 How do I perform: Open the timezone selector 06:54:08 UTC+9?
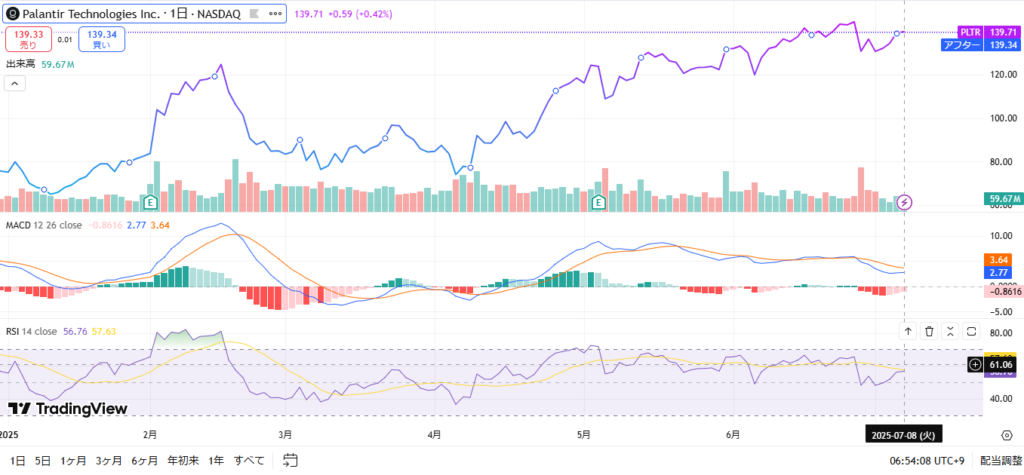pyautogui.click(x=929, y=461)
